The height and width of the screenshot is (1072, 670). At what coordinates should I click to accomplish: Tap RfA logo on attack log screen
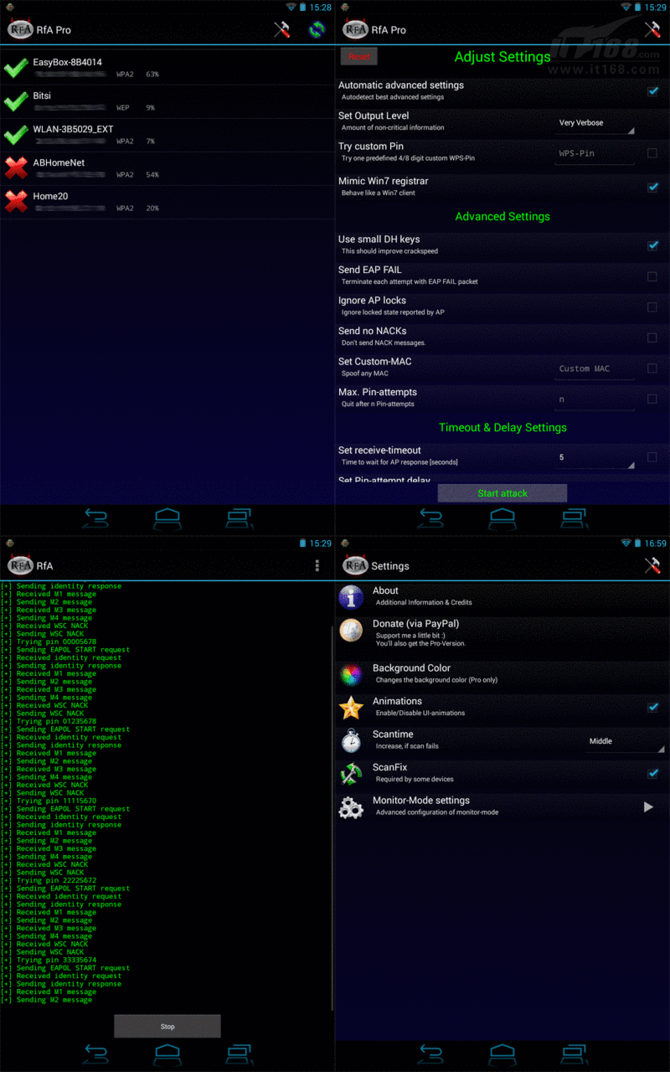point(20,565)
